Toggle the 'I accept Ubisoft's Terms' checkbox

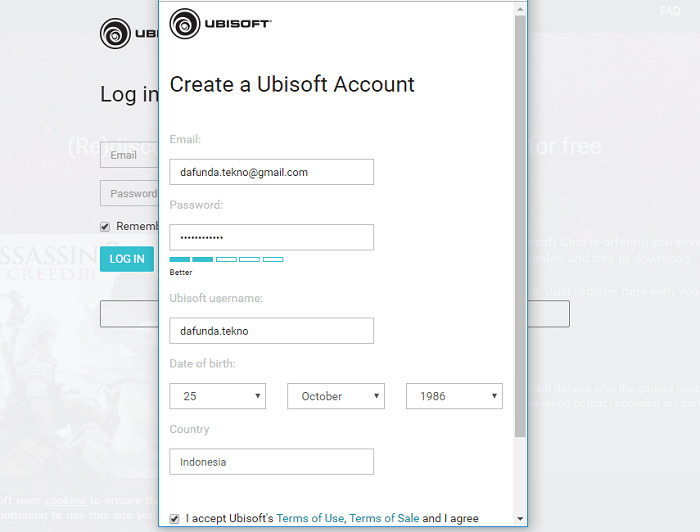(175, 519)
